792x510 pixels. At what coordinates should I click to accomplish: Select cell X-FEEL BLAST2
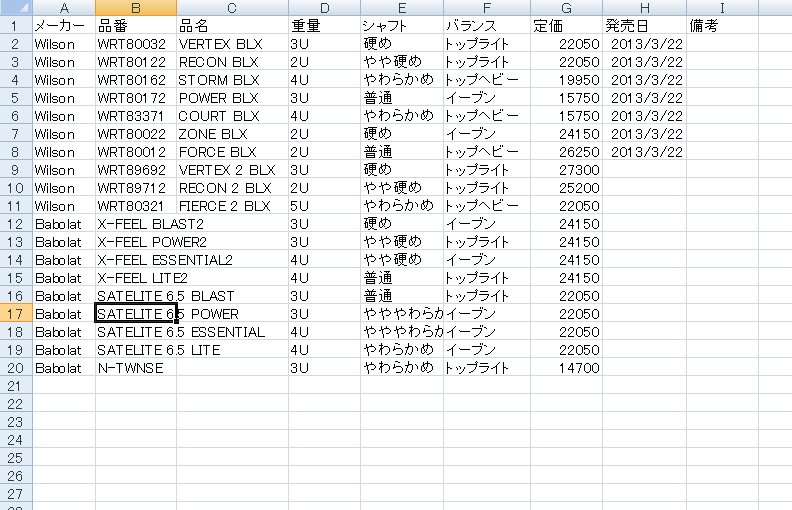[x=136, y=224]
